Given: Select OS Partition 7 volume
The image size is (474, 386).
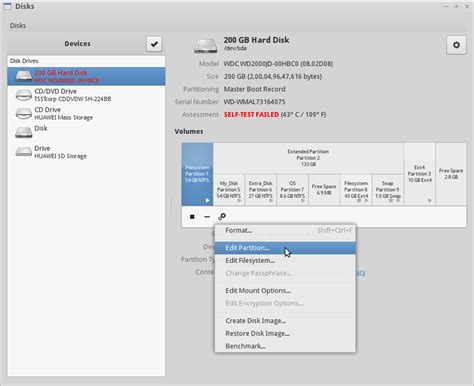Looking at the screenshot, I should click(x=292, y=190).
